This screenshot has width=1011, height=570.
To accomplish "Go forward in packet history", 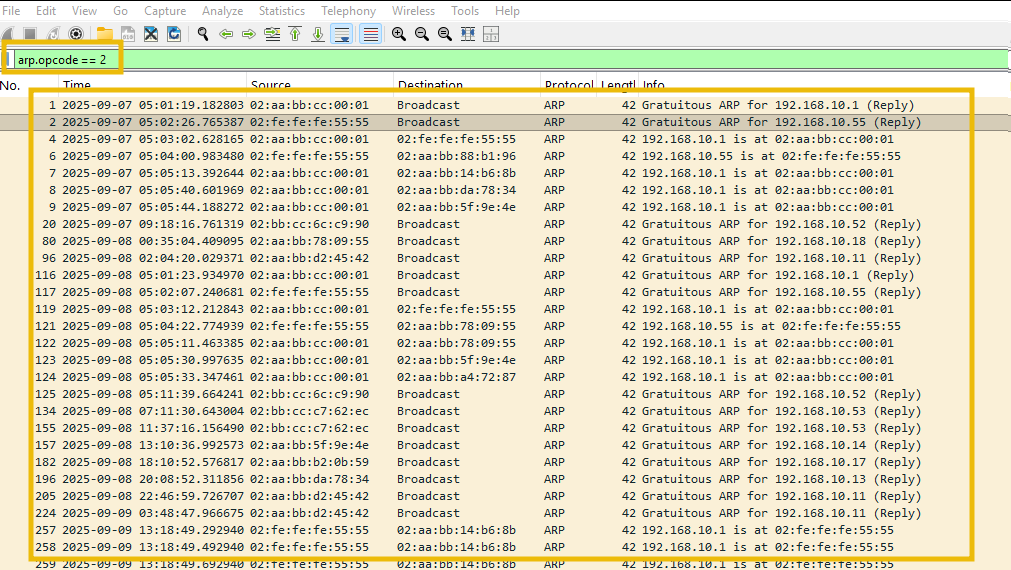I will [x=249, y=34].
